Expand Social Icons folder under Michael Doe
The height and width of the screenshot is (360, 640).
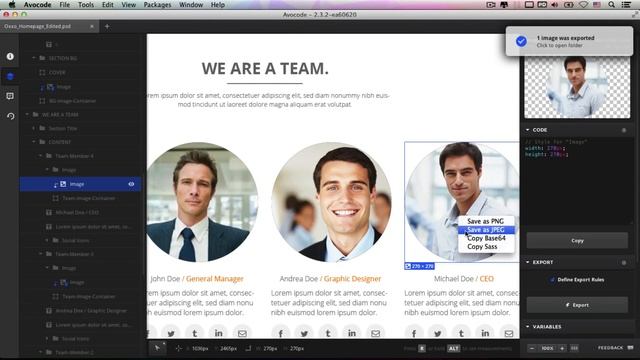pos(47,240)
